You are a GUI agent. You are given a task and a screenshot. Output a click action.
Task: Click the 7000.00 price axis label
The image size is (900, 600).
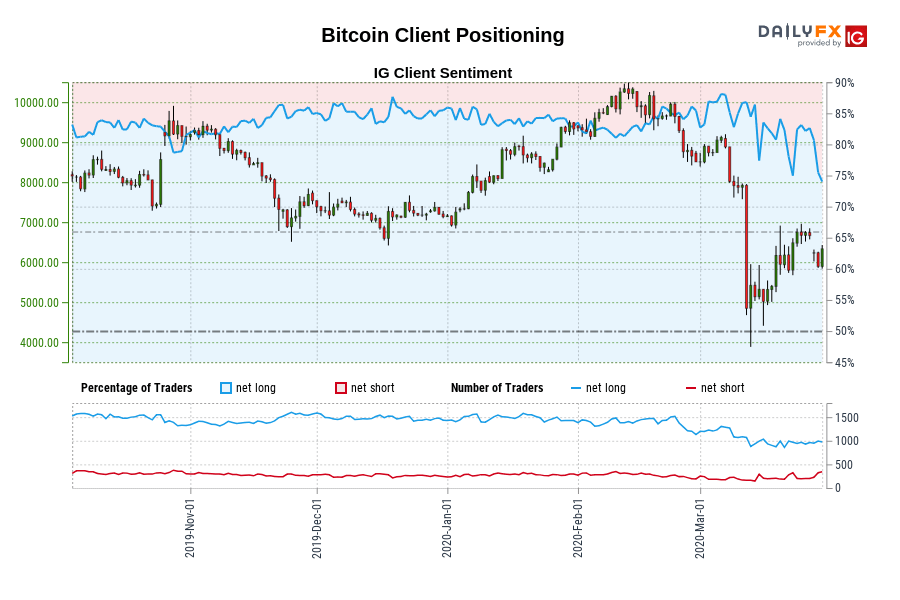click(40, 223)
